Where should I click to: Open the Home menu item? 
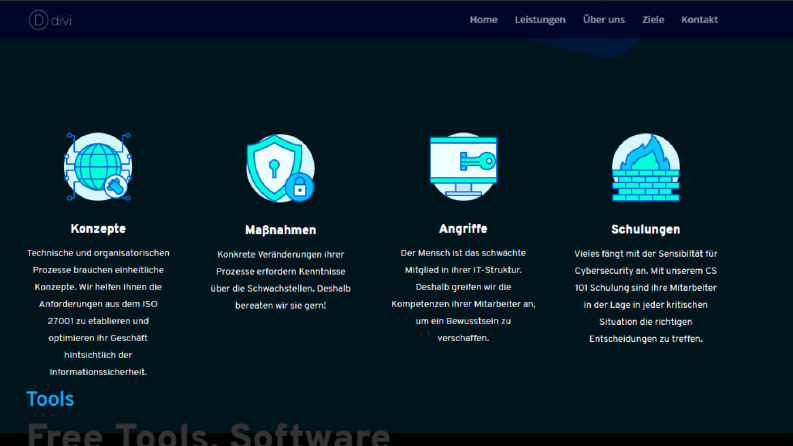pos(483,20)
